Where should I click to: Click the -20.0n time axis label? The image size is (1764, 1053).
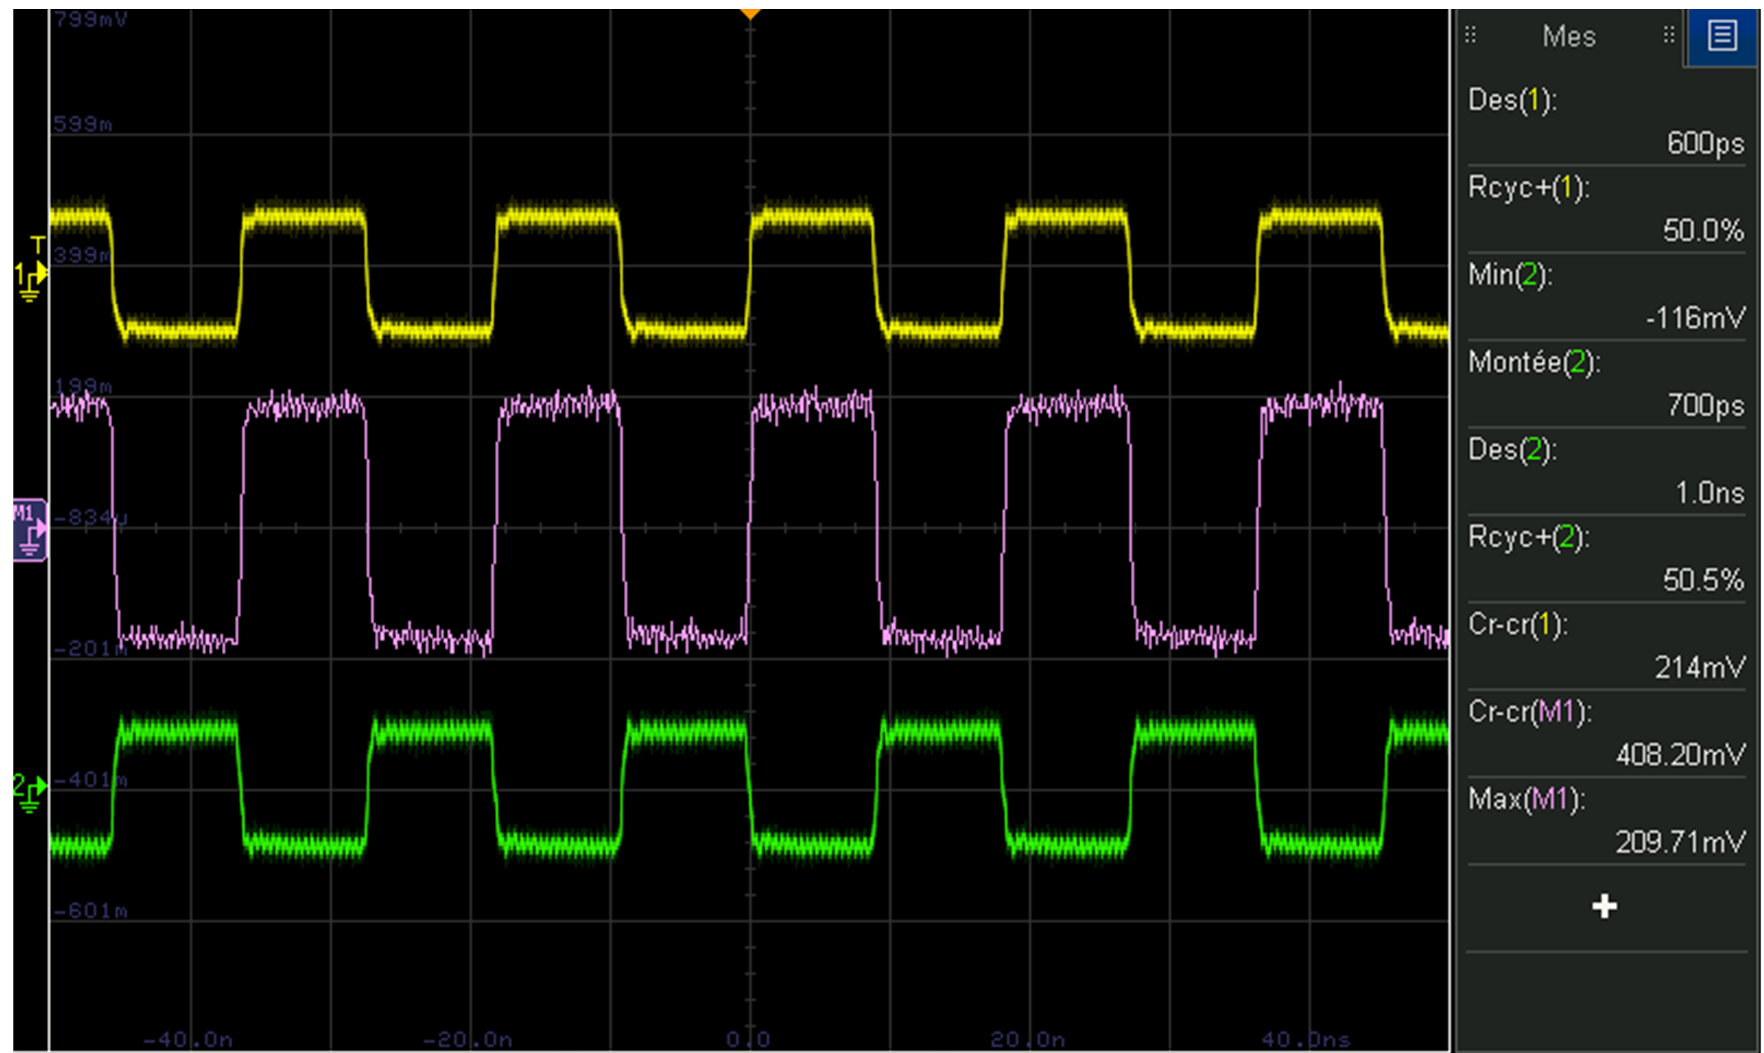click(x=468, y=1040)
